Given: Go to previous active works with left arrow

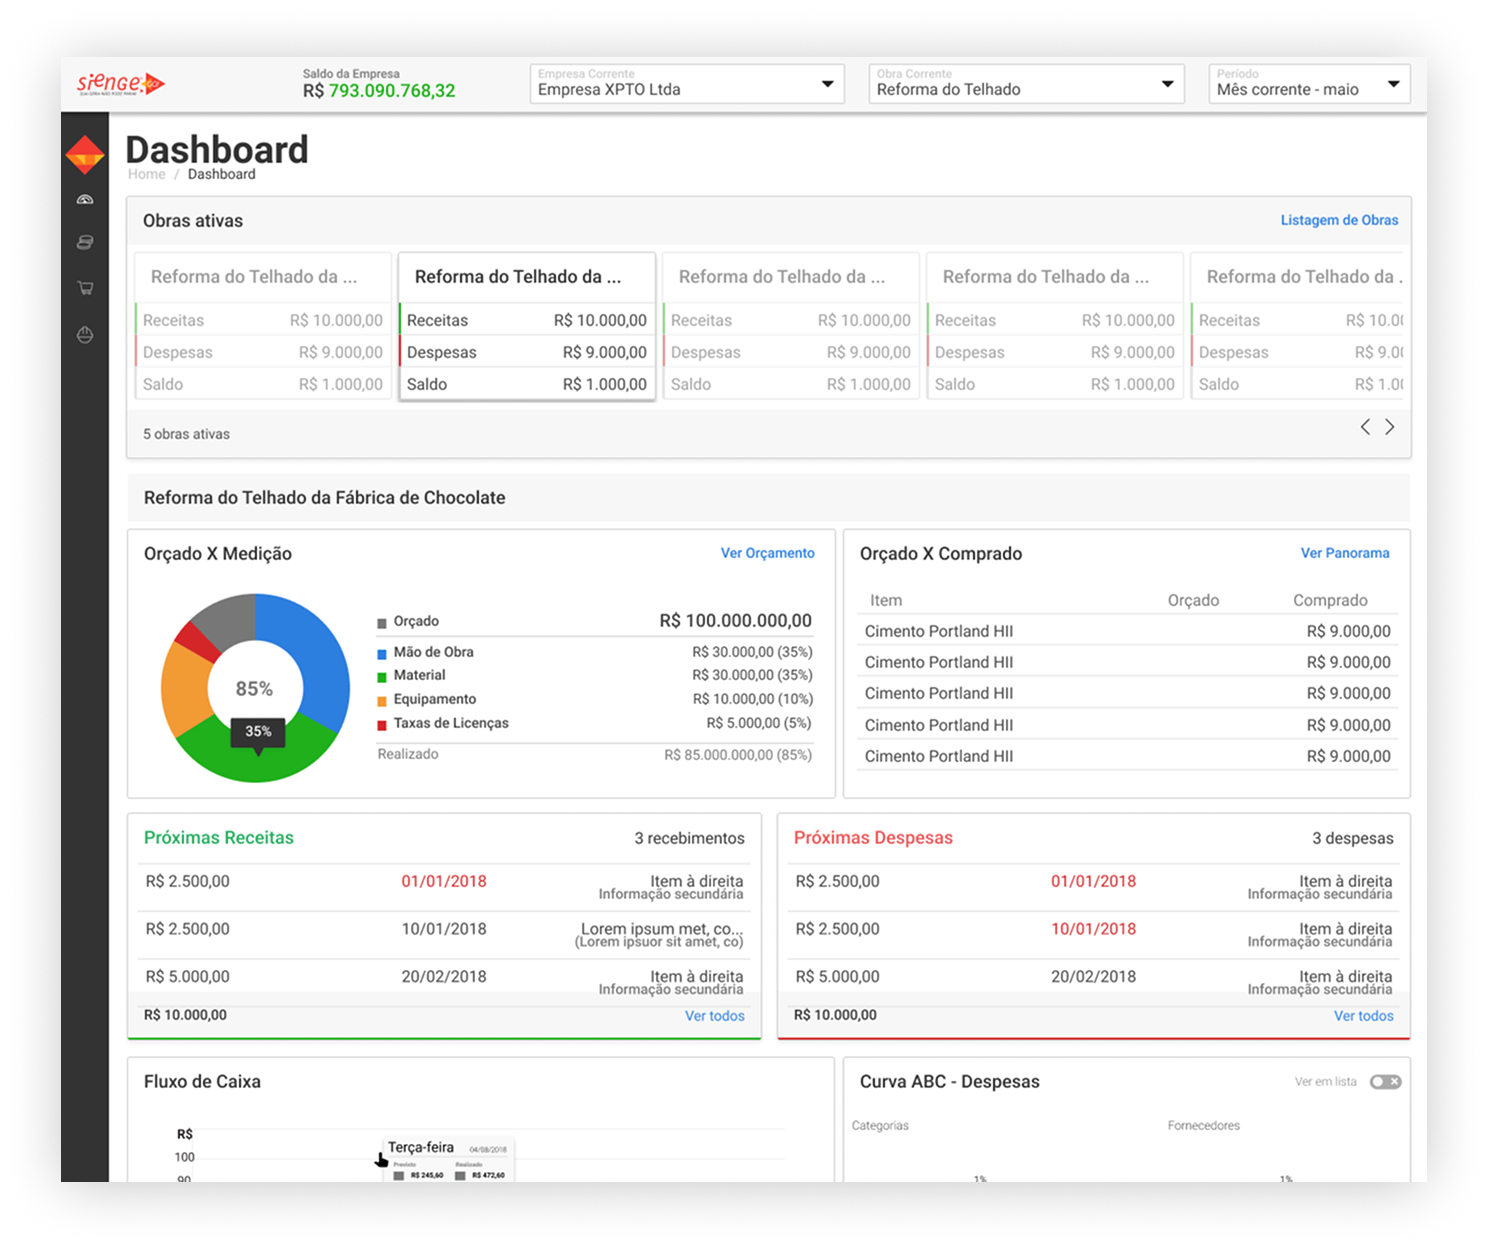Looking at the screenshot, I should (x=1365, y=427).
